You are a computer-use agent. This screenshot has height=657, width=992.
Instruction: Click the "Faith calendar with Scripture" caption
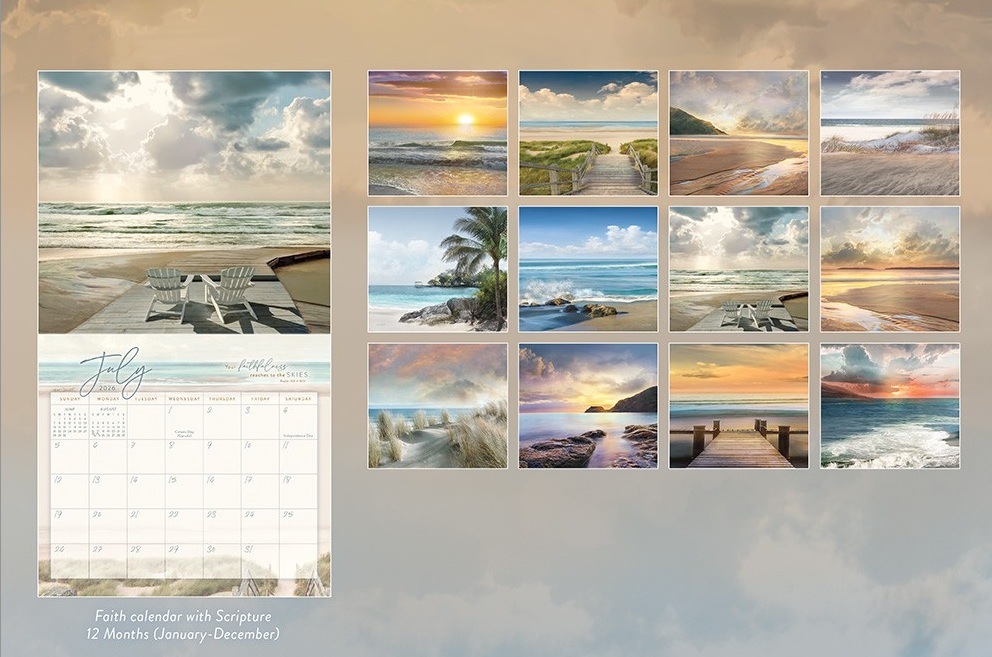(183, 616)
